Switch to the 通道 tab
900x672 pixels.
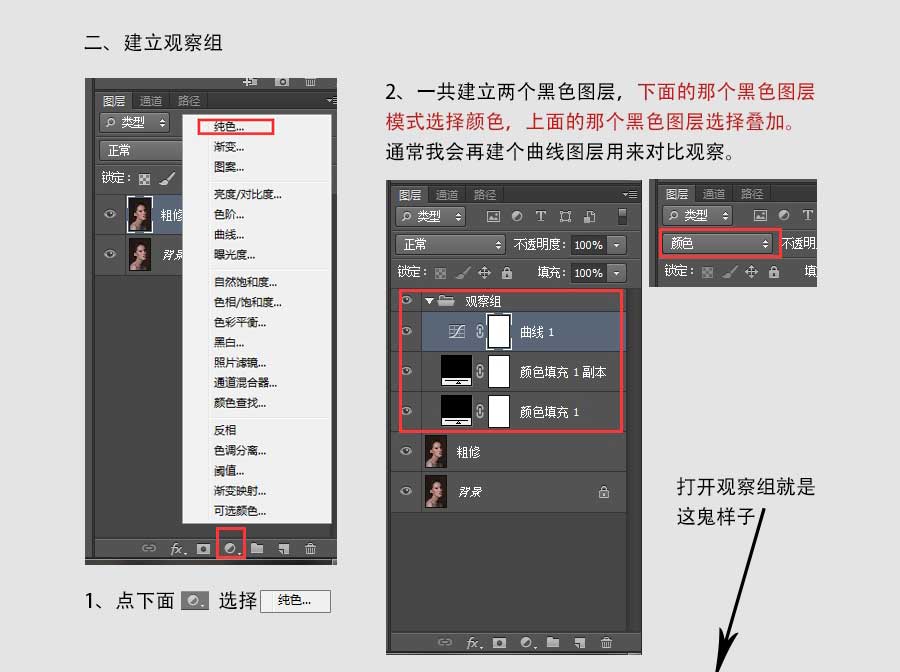click(446, 195)
